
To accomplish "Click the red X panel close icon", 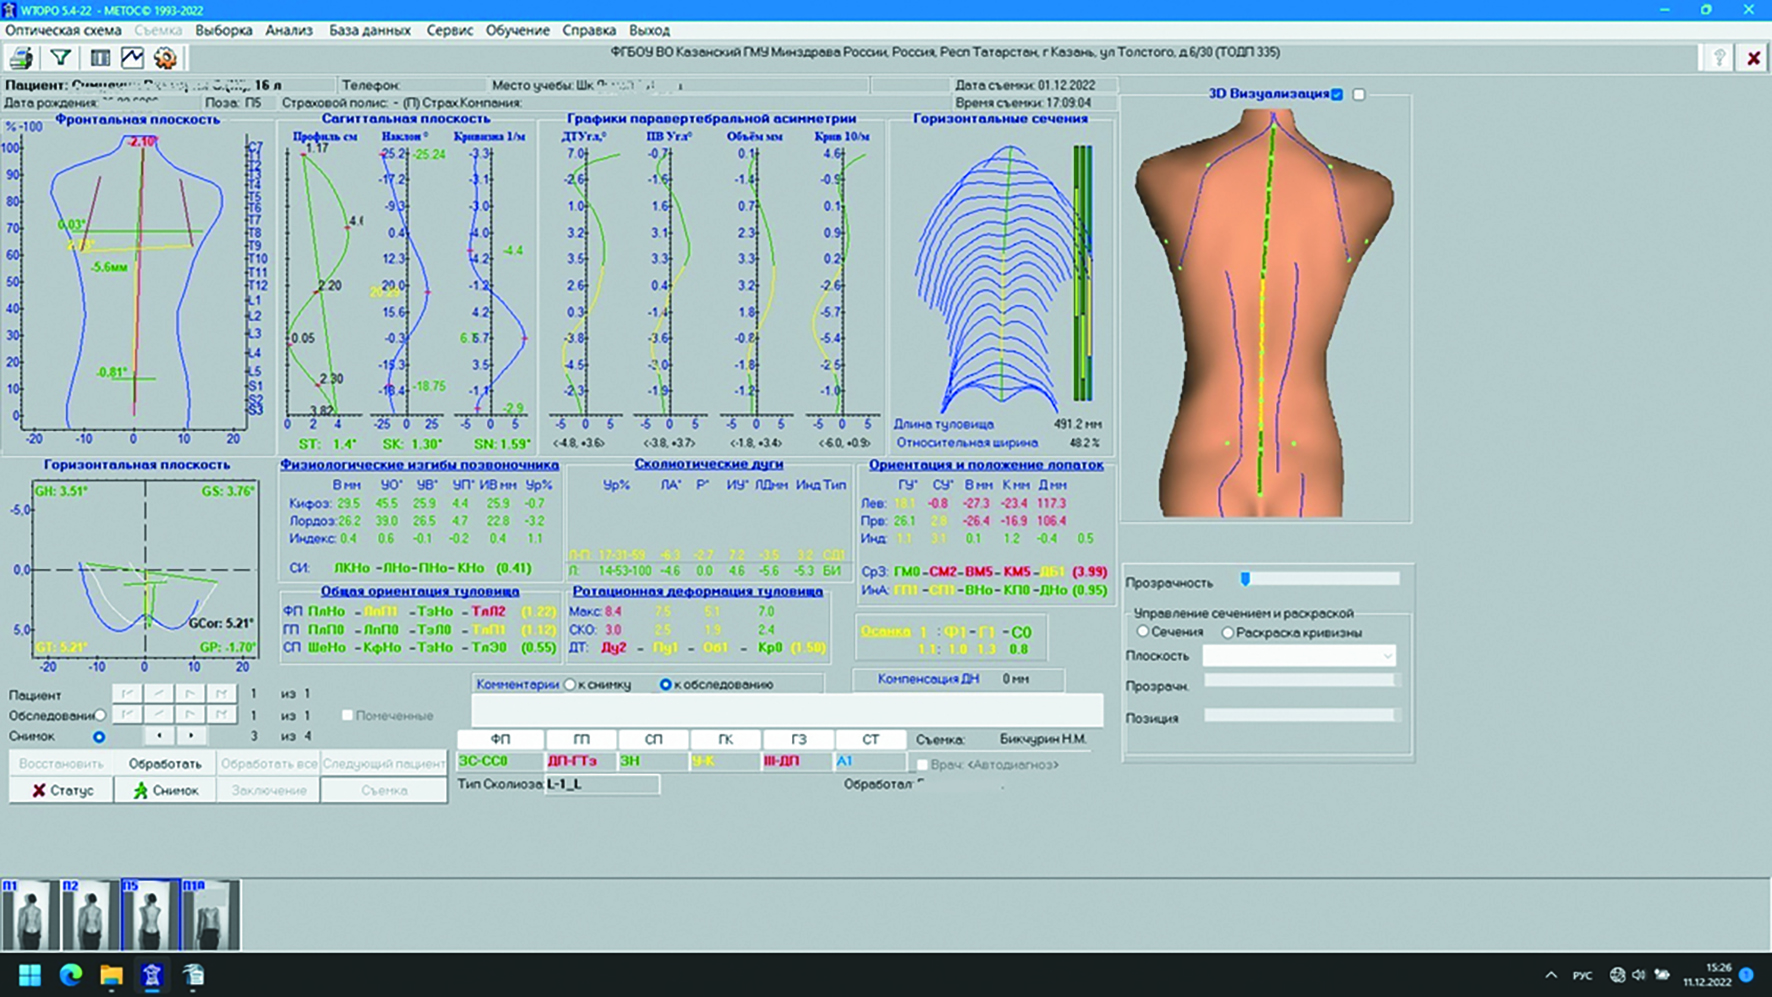I will tap(1753, 59).
